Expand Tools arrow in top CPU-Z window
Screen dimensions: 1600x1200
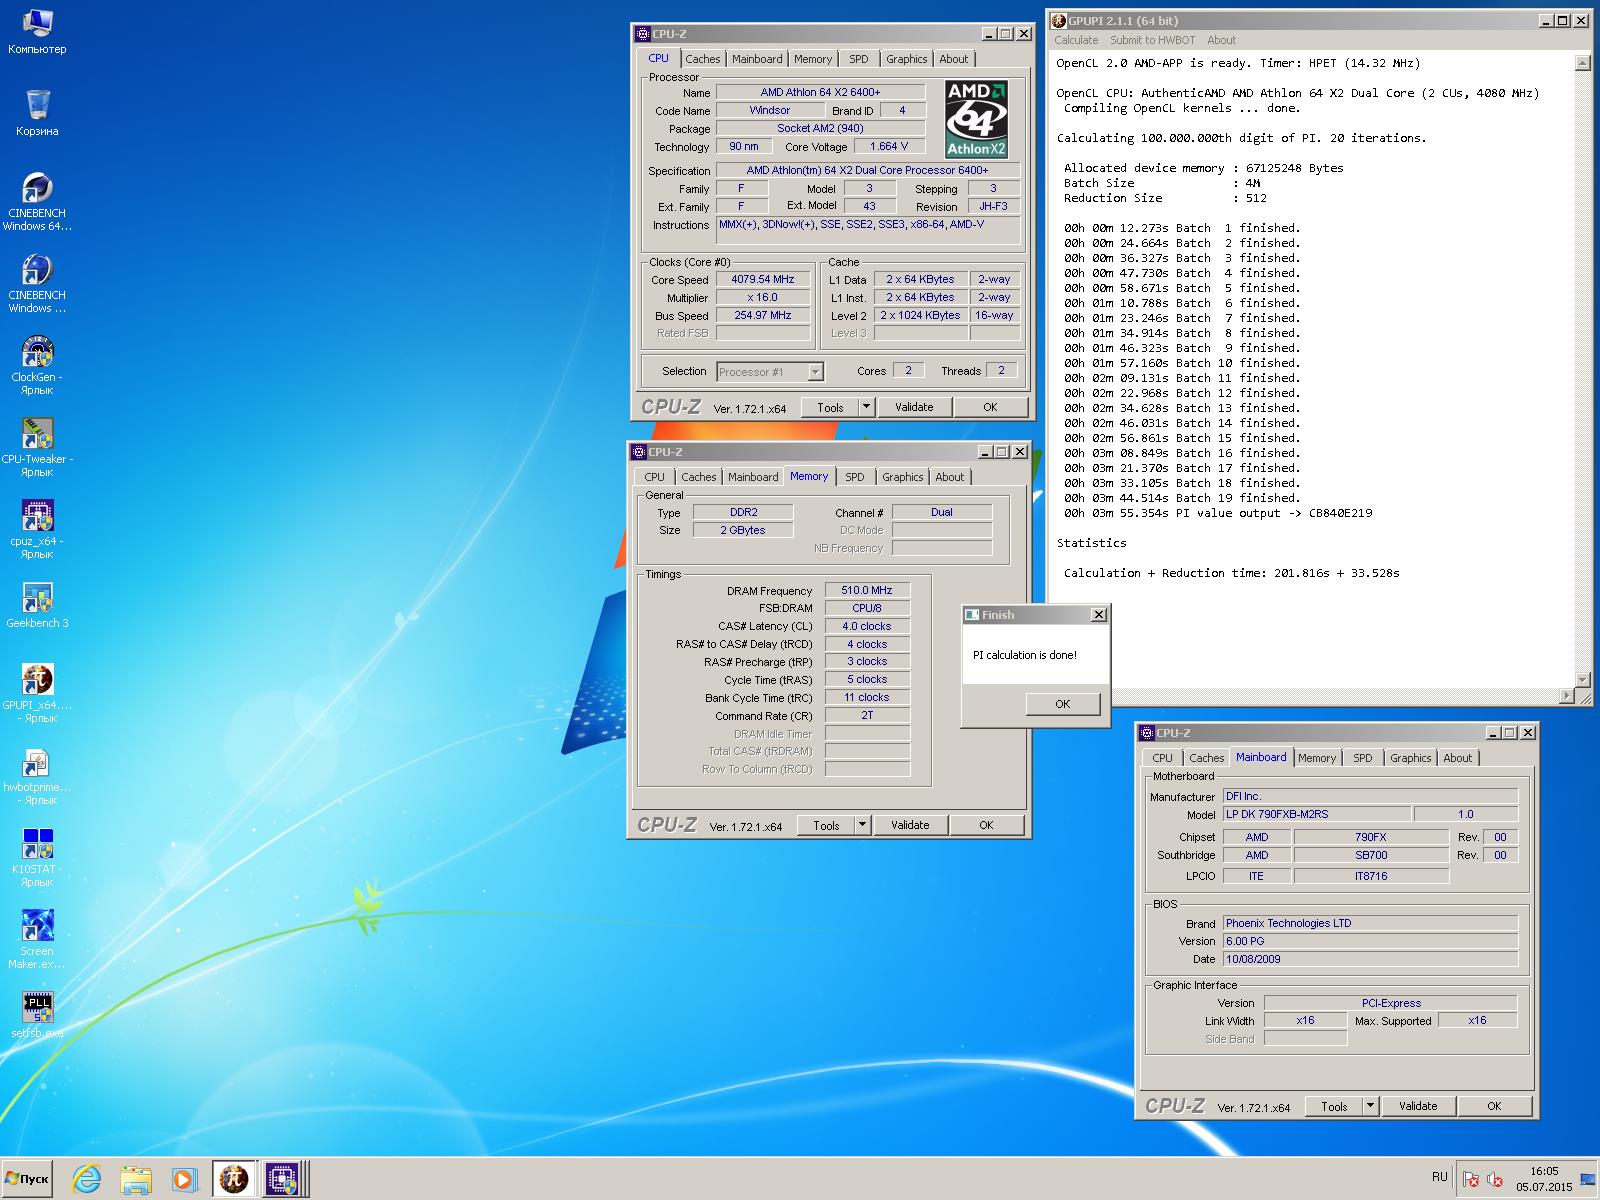pos(866,407)
